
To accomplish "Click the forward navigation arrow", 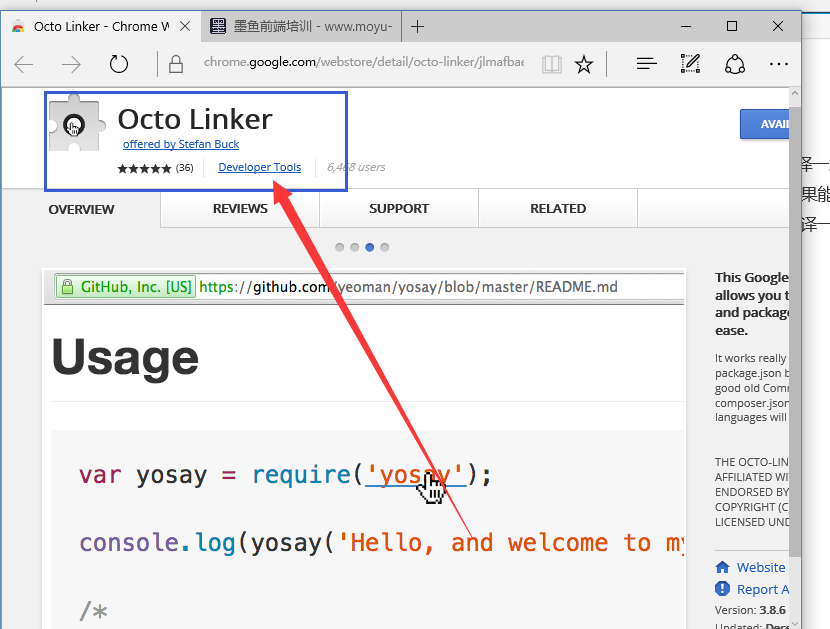I will (71, 65).
